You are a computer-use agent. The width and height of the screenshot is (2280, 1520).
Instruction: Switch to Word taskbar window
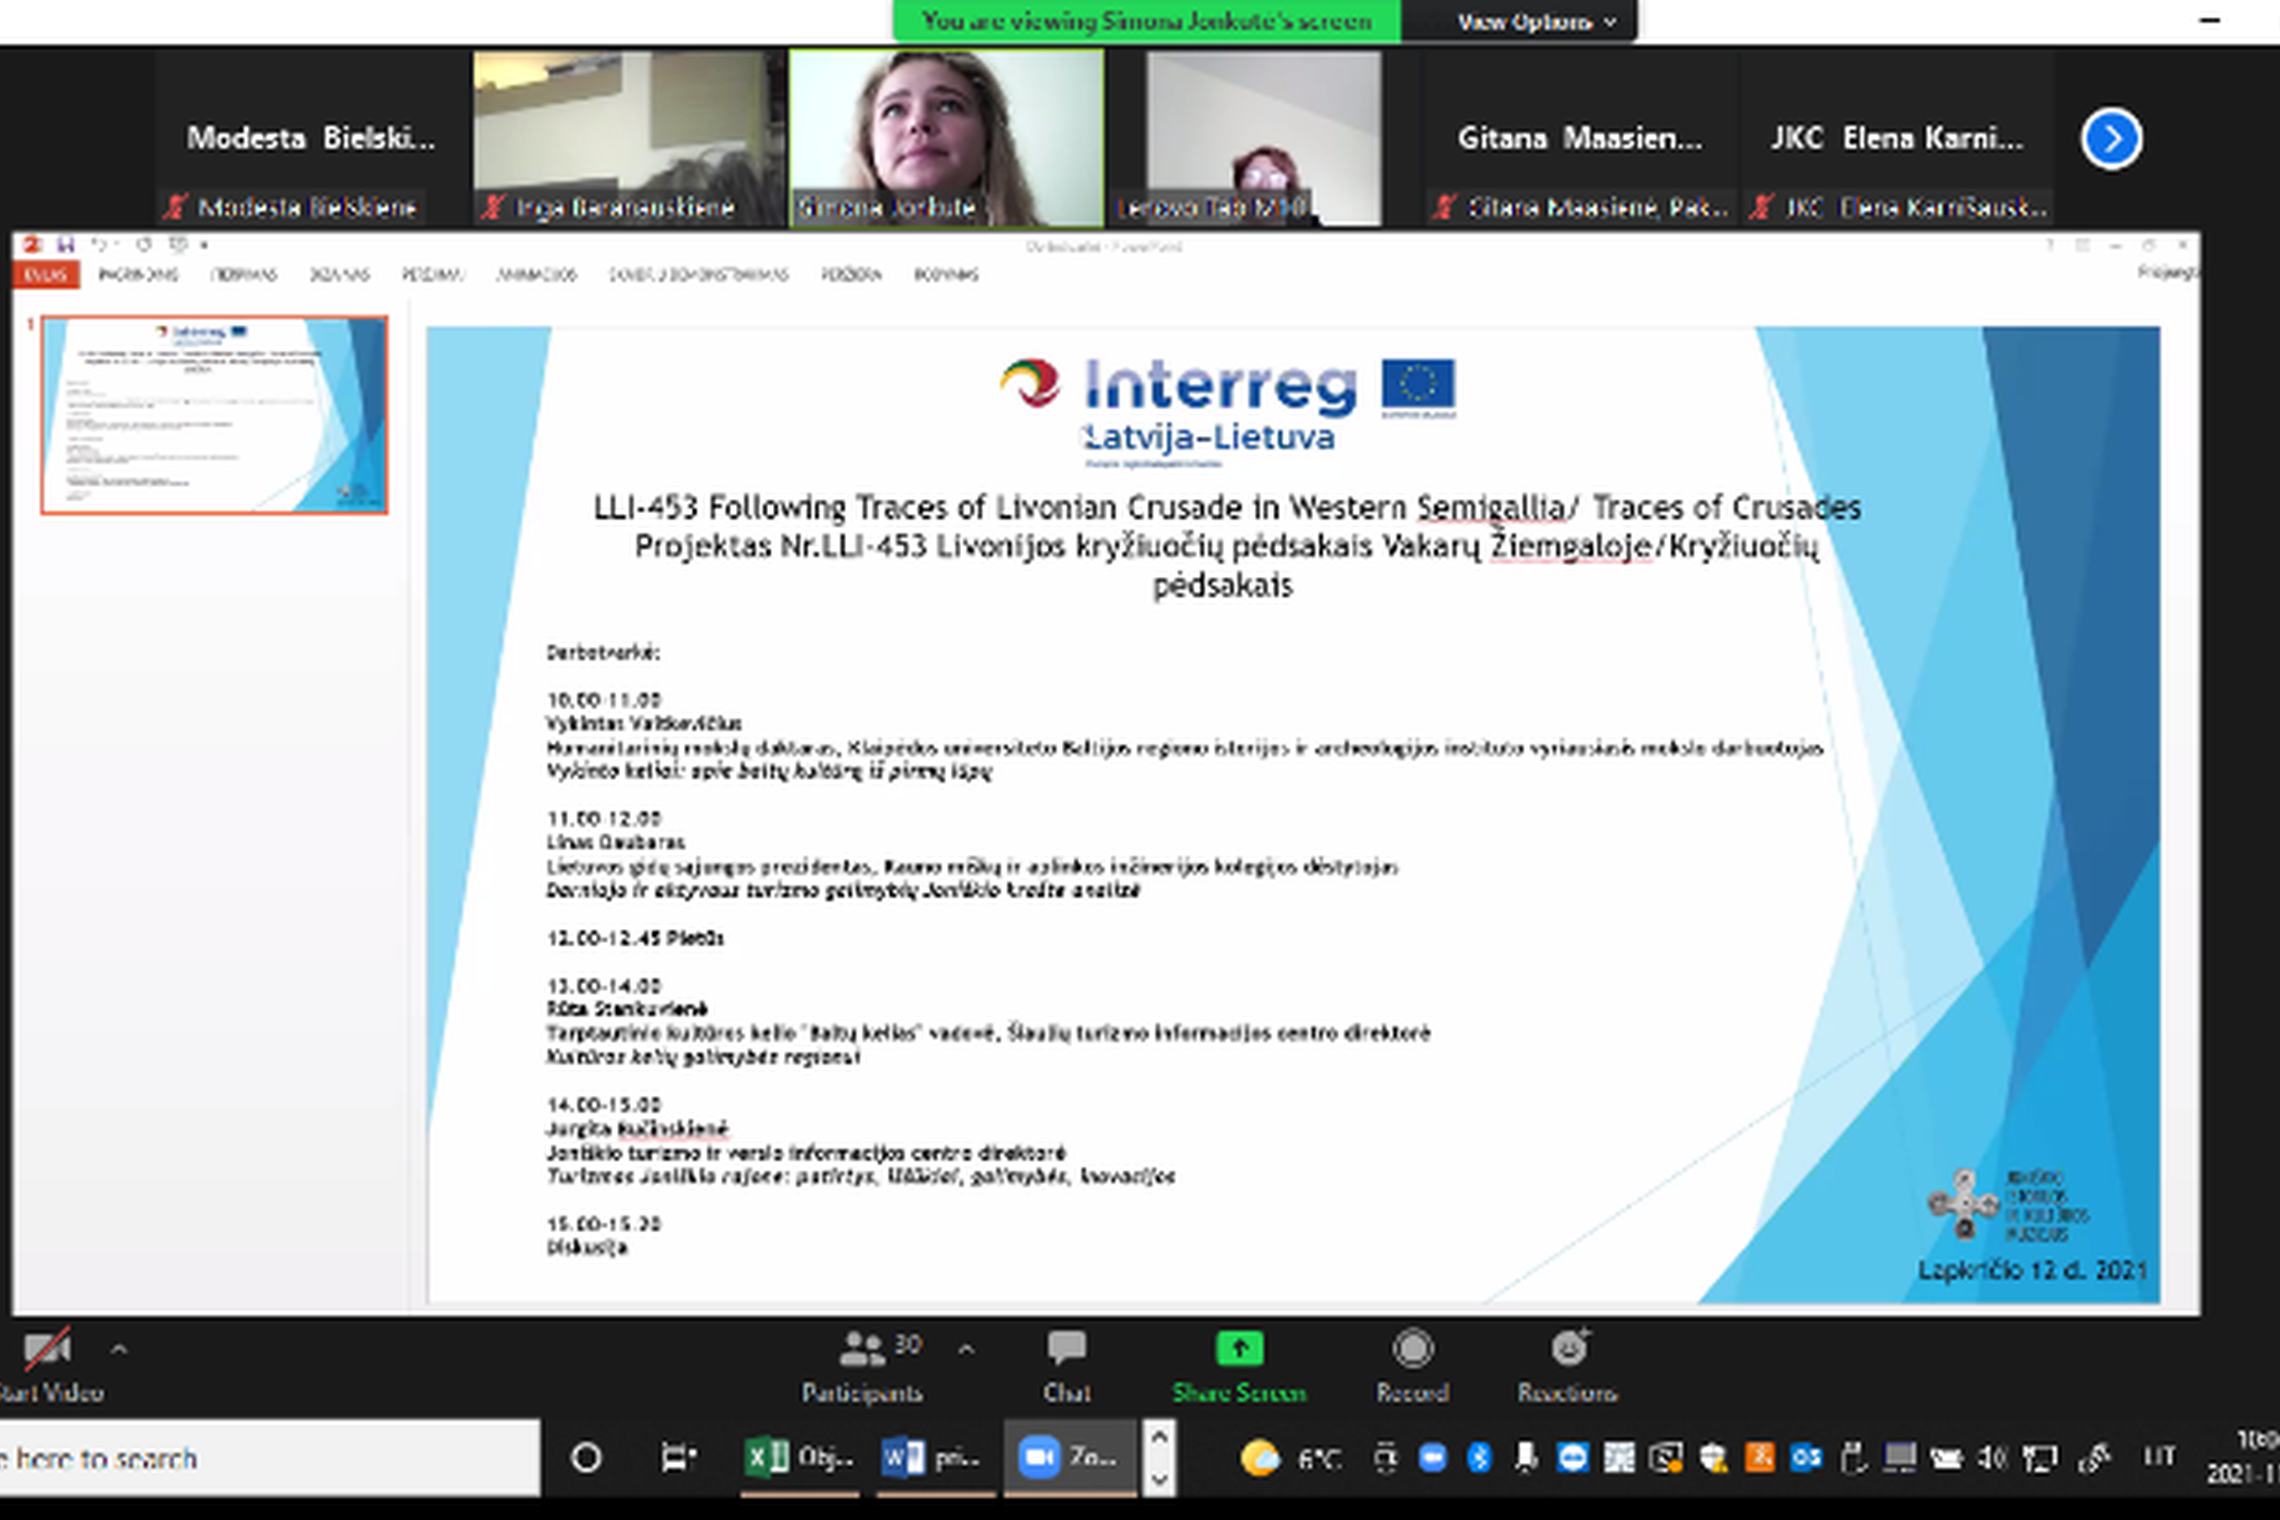click(936, 1459)
